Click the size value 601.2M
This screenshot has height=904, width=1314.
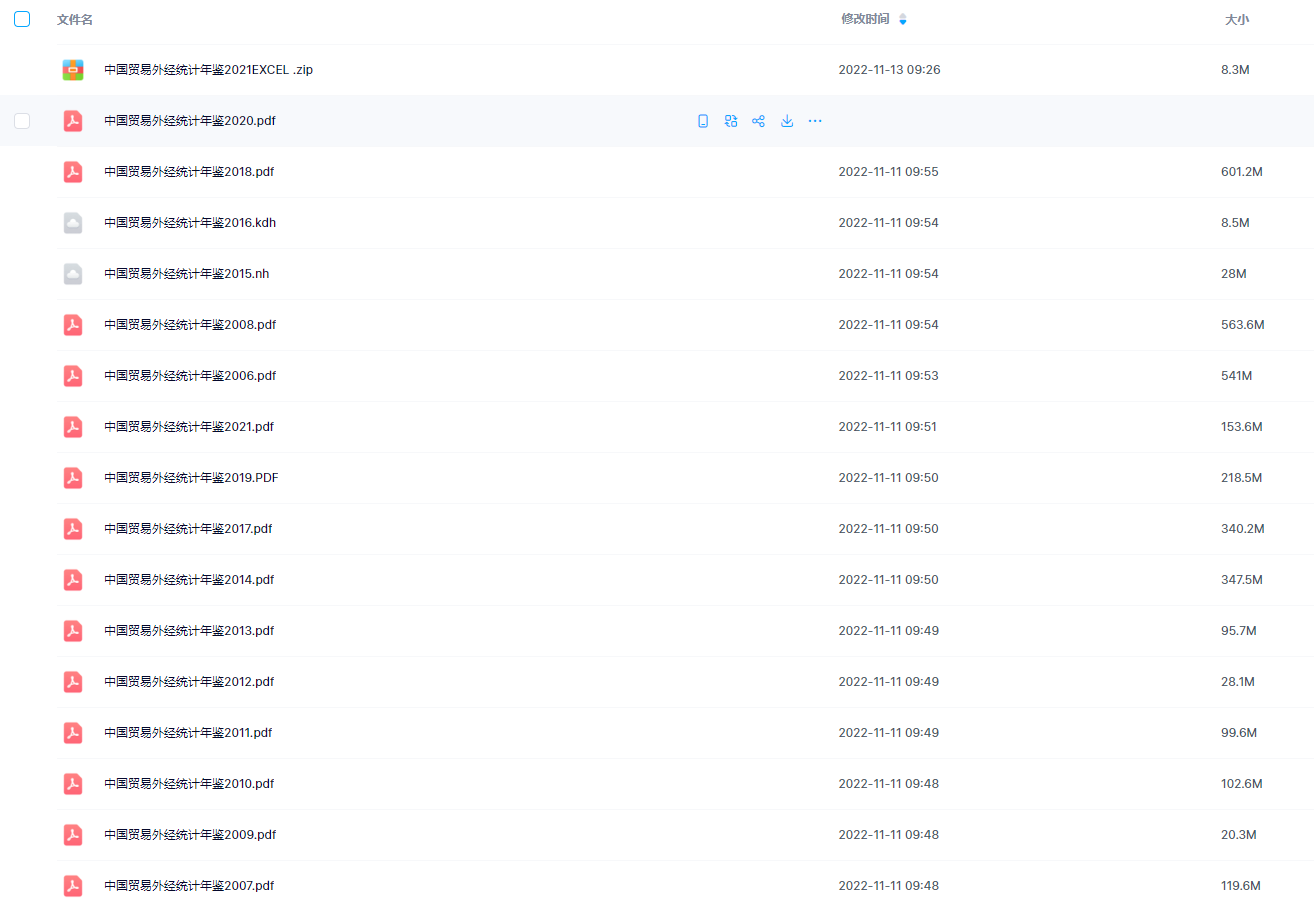[1242, 172]
